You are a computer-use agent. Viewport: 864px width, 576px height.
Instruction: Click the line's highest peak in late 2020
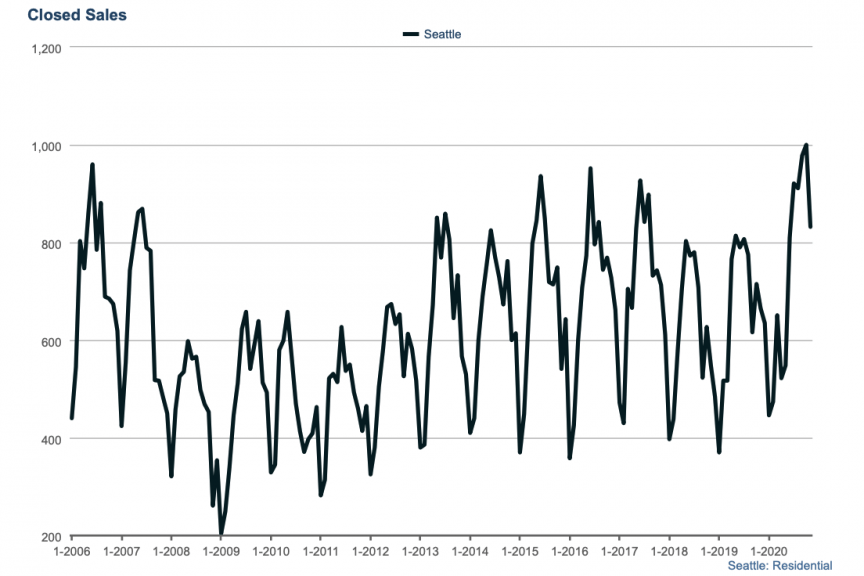pos(806,146)
